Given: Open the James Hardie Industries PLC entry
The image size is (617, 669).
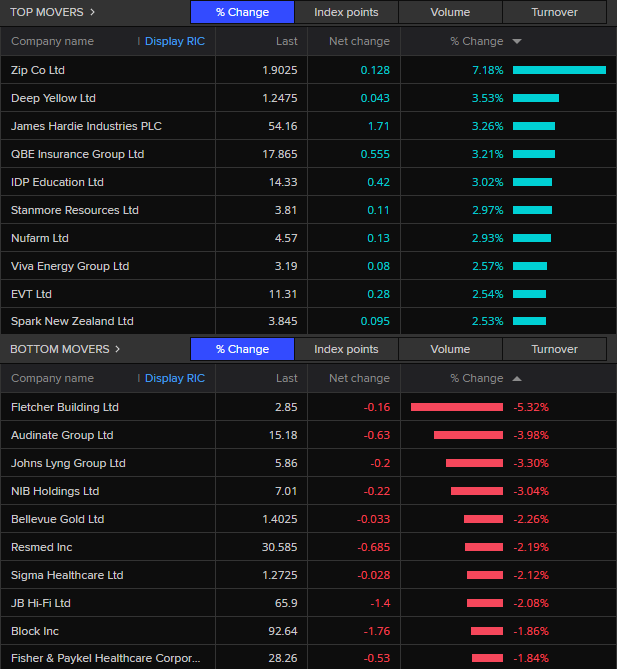Looking at the screenshot, I should pyautogui.click(x=86, y=126).
